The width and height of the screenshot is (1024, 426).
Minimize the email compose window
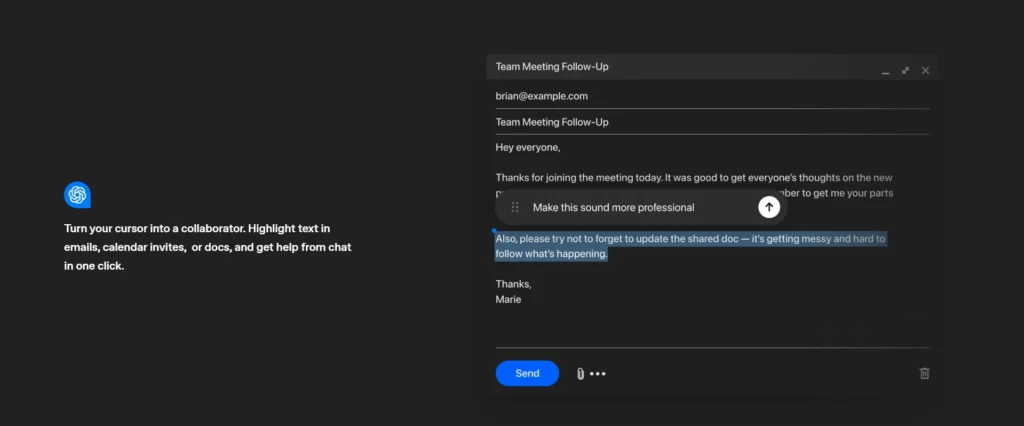click(886, 71)
